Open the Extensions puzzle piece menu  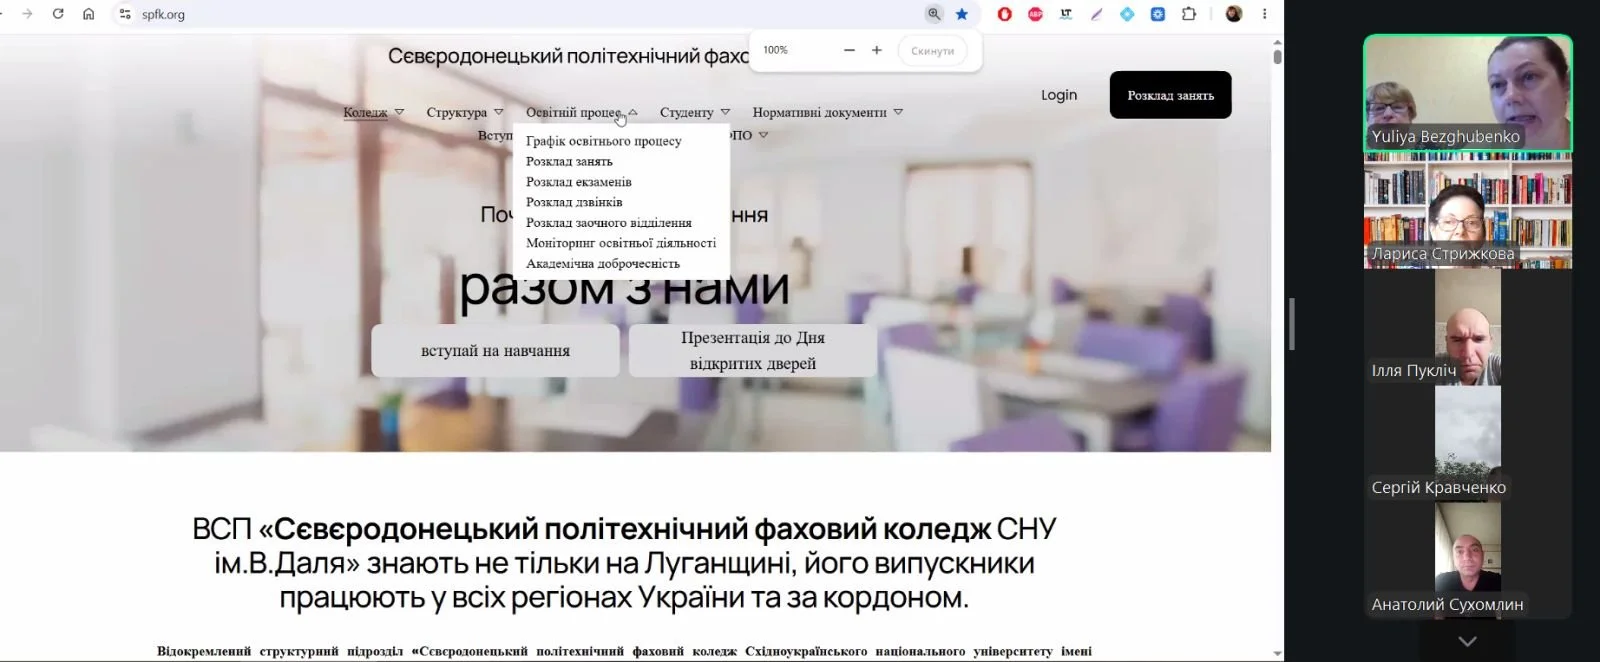[x=1189, y=14]
